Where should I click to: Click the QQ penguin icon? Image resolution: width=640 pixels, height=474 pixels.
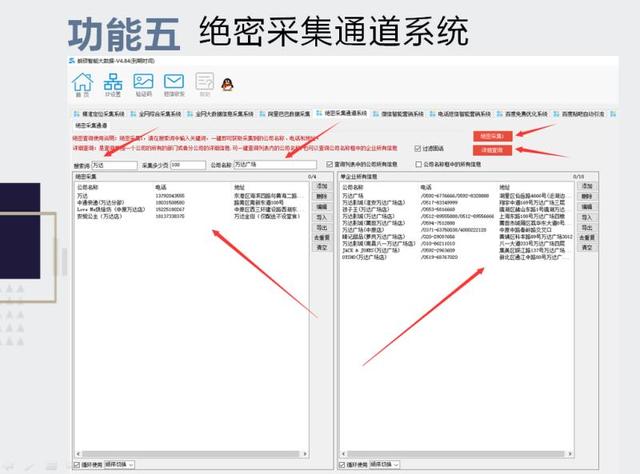tap(227, 85)
